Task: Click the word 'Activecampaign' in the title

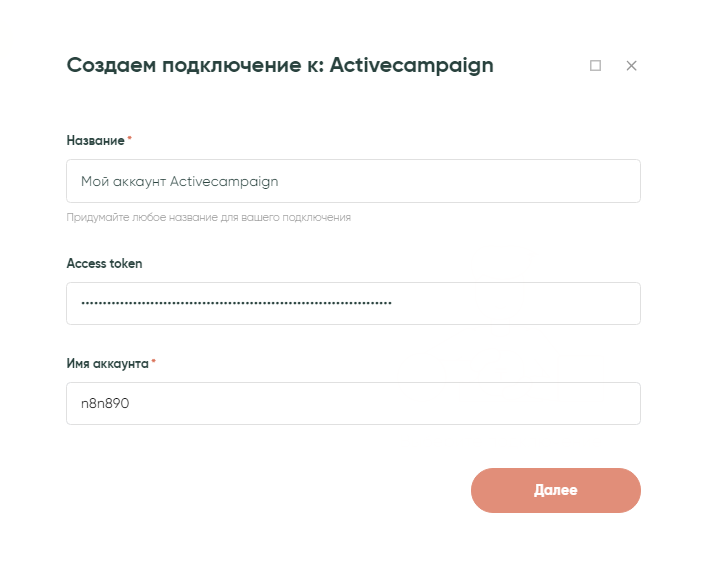Action: point(411,66)
